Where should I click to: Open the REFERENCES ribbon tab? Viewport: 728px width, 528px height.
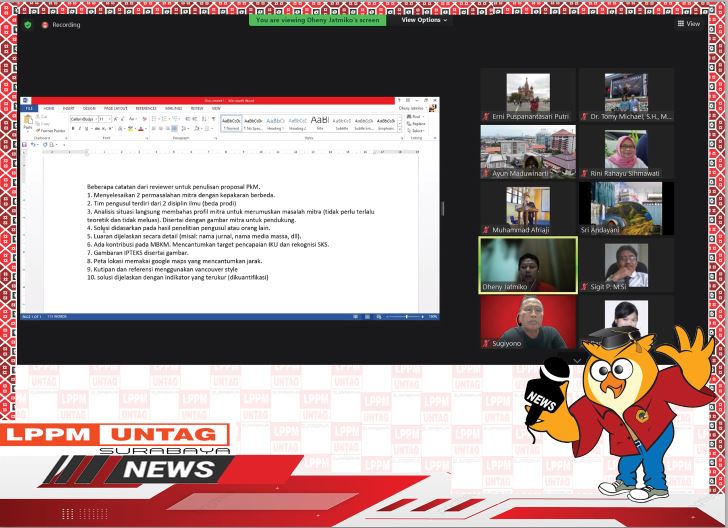146,108
